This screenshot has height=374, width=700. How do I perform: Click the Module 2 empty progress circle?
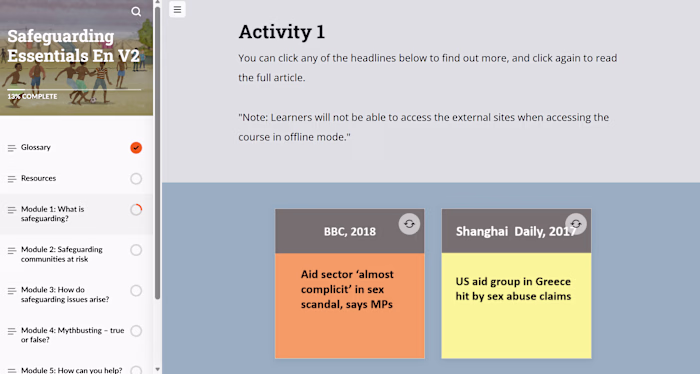pyautogui.click(x=136, y=250)
